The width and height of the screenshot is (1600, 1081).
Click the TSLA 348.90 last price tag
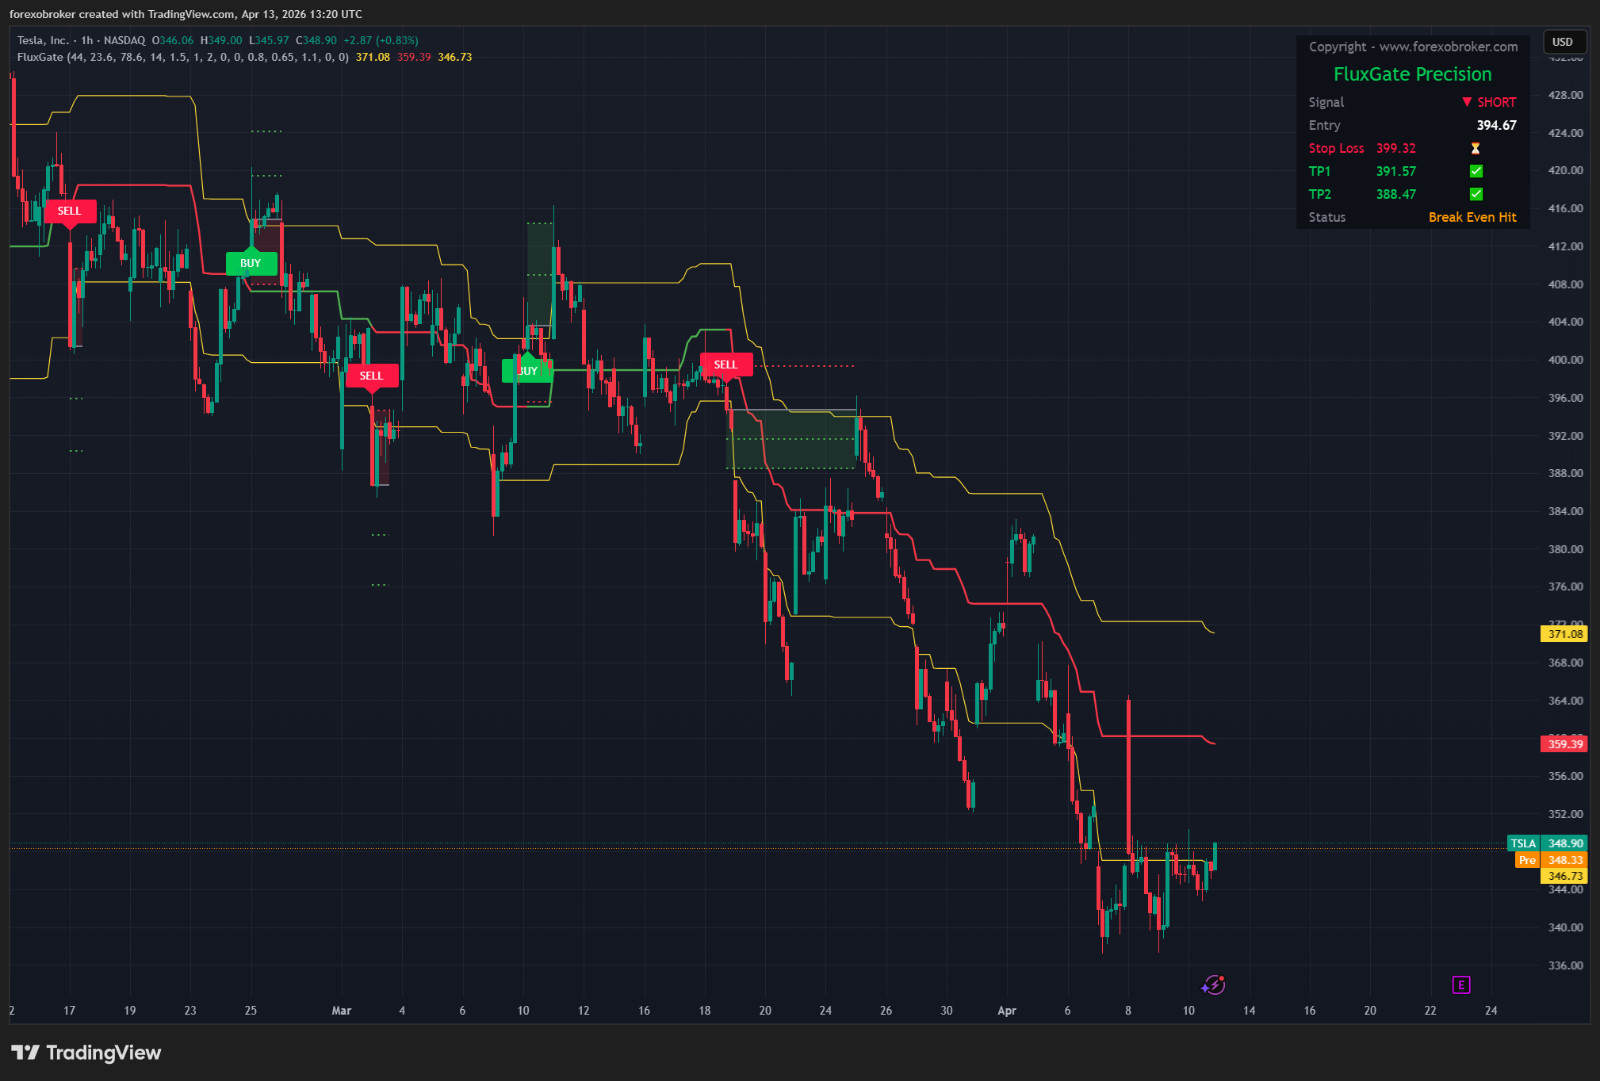coord(1547,843)
